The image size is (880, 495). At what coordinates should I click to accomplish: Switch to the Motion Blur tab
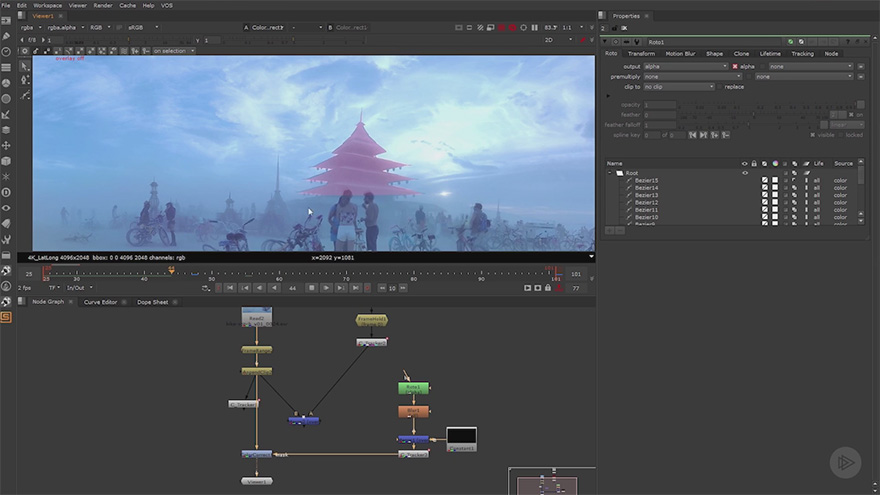680,54
